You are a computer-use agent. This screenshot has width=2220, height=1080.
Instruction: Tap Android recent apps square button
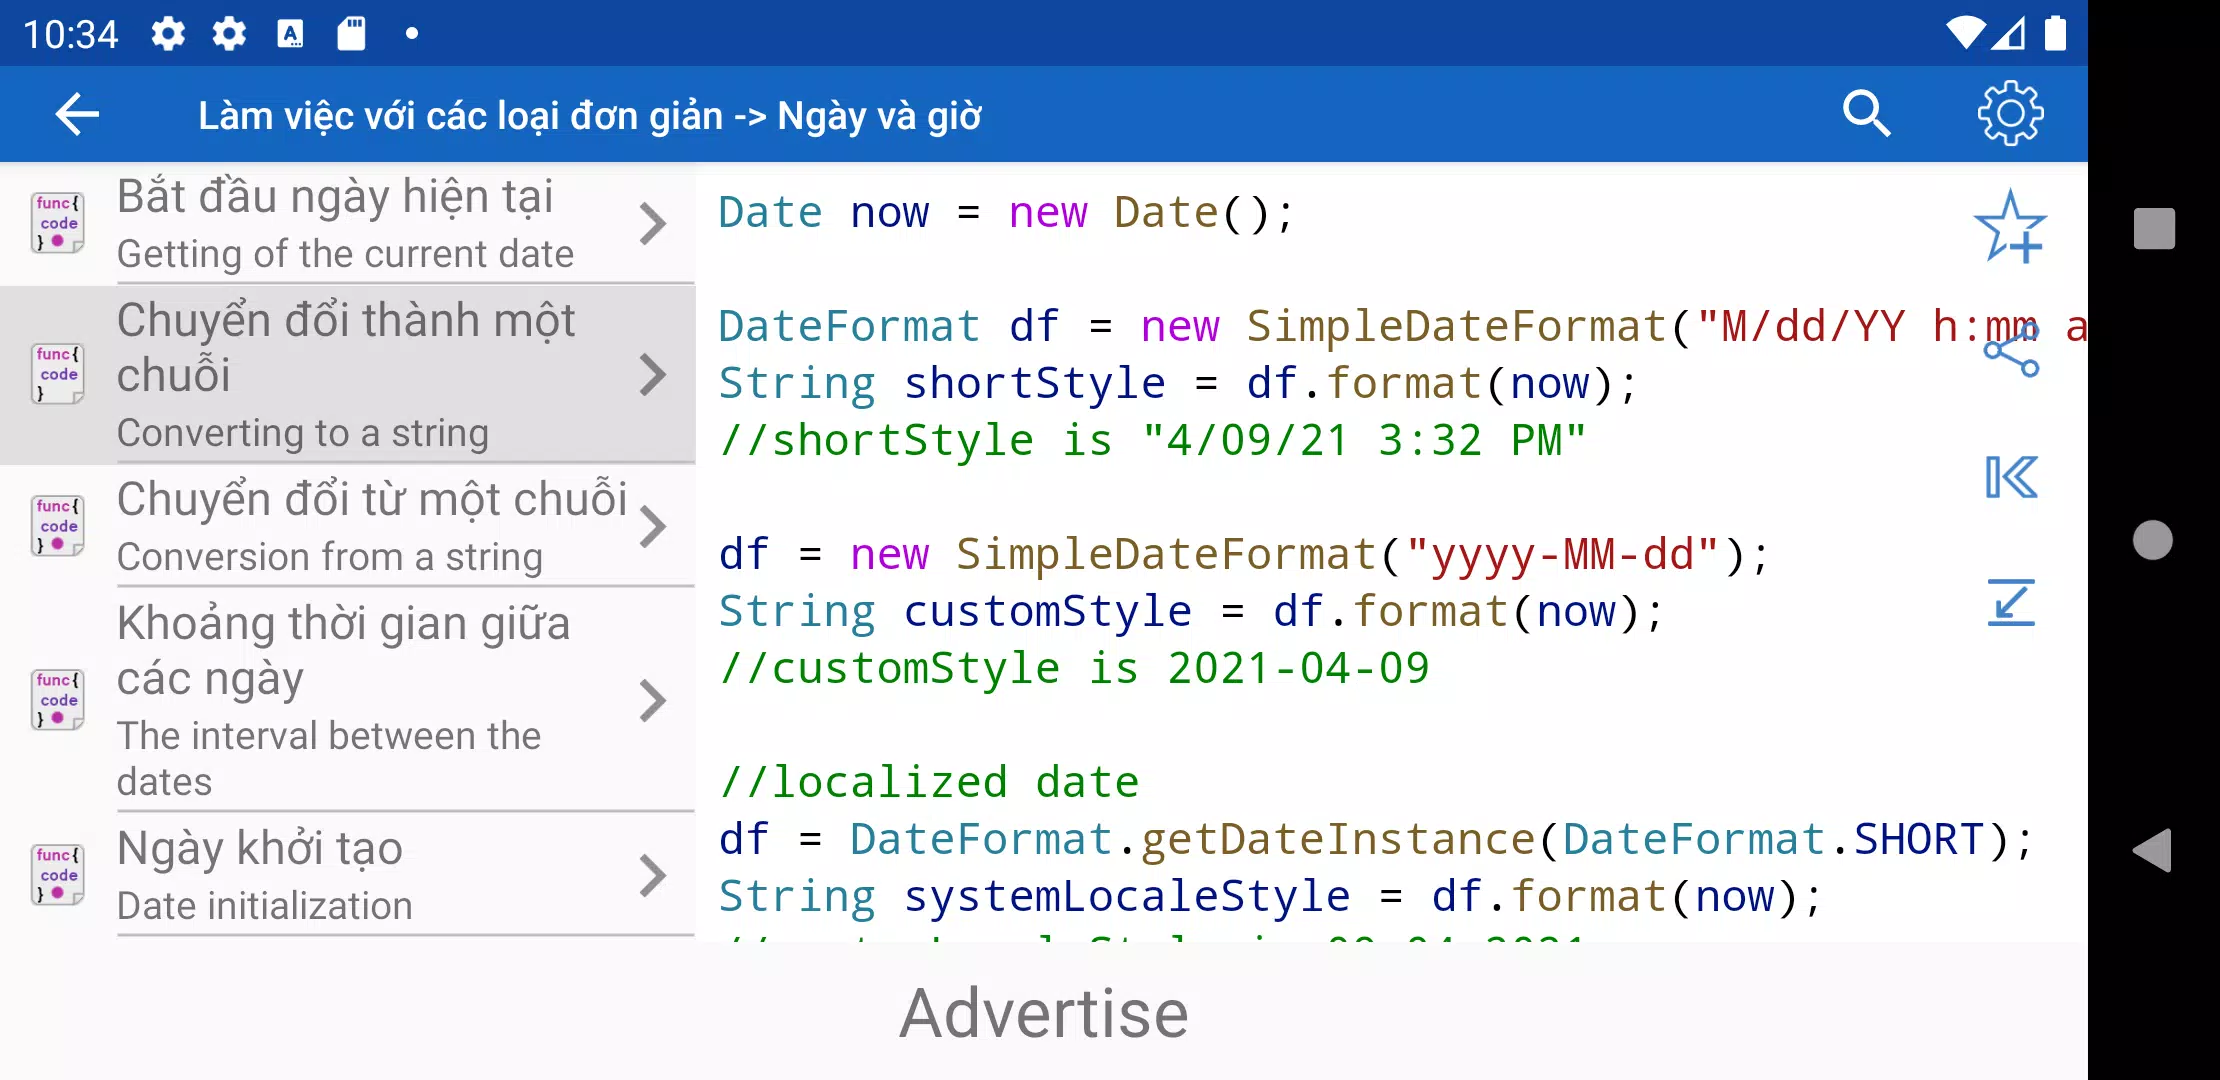tap(2154, 228)
